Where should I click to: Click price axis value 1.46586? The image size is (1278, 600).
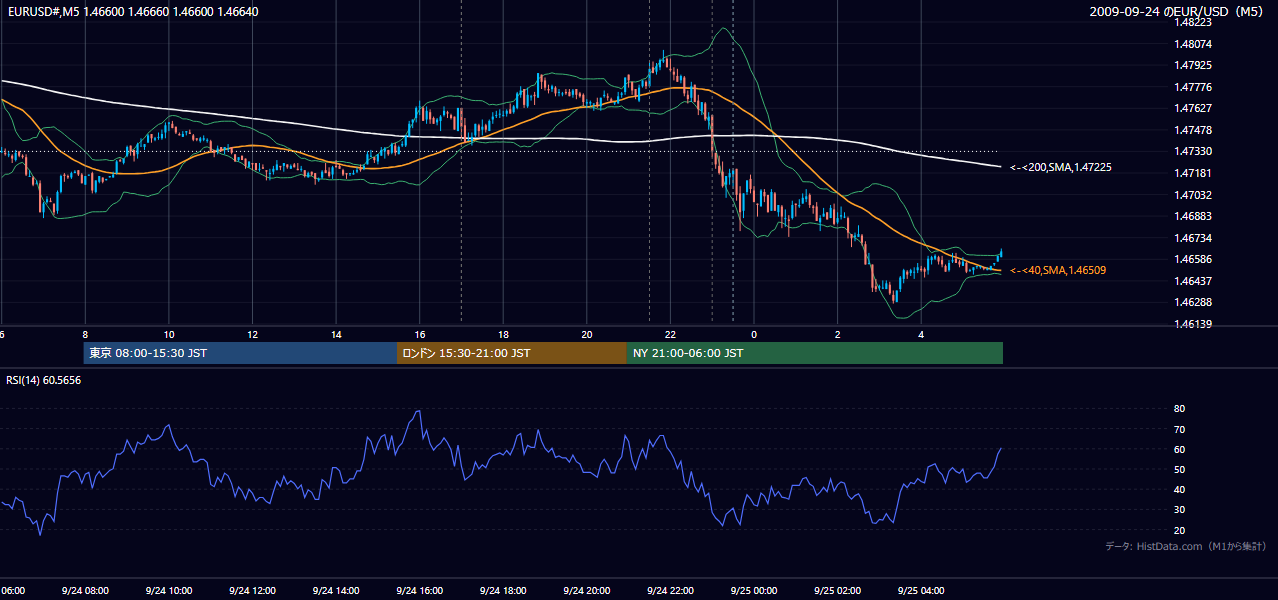(x=1194, y=259)
